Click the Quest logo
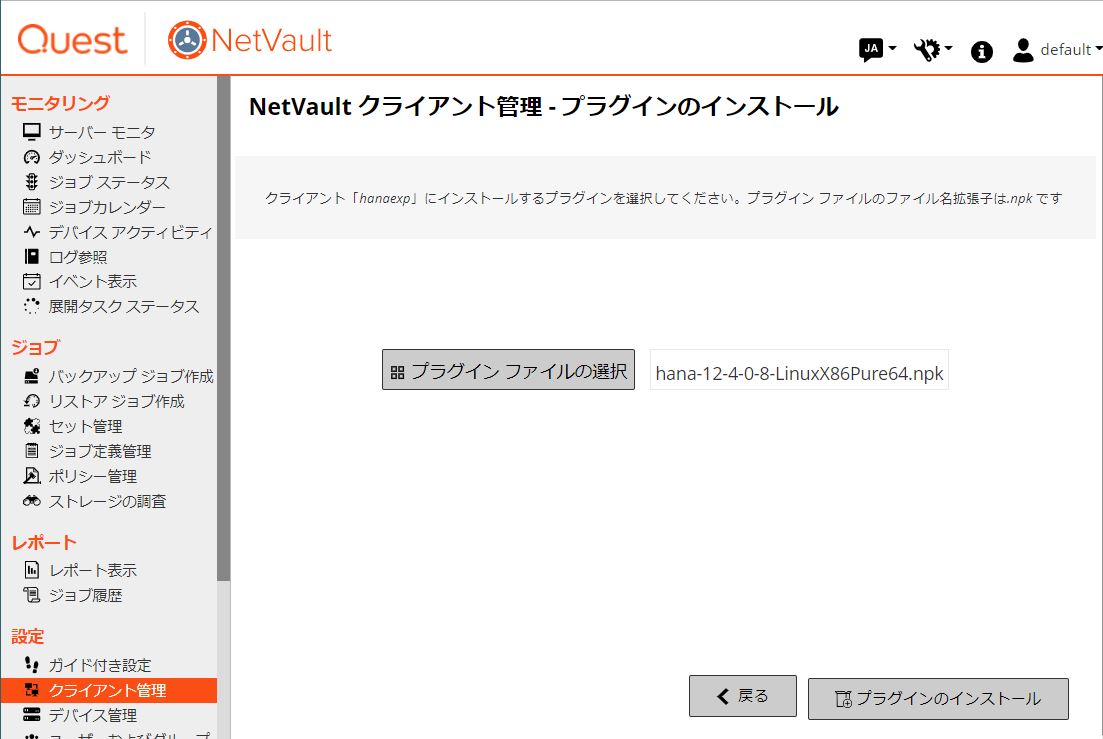 point(72,39)
